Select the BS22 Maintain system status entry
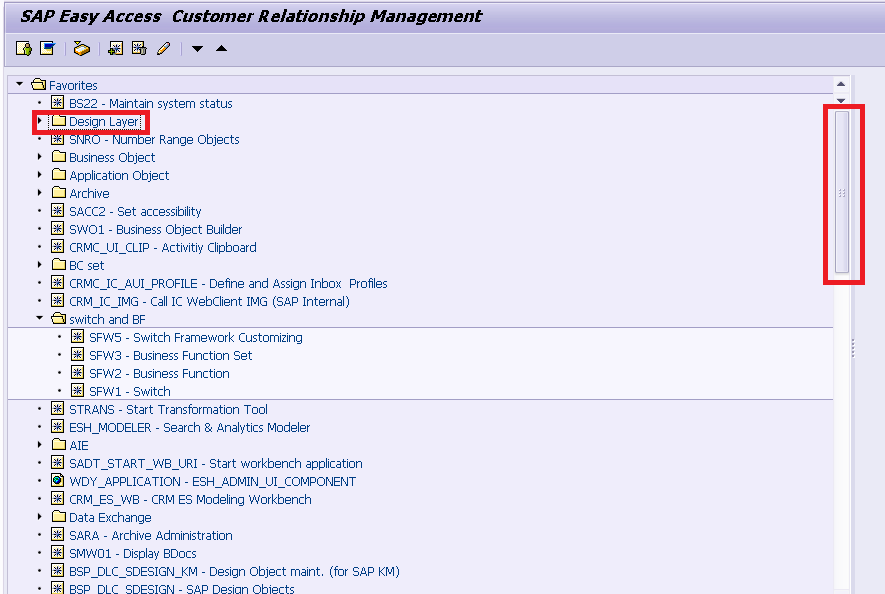885x594 pixels. pyautogui.click(x=150, y=103)
